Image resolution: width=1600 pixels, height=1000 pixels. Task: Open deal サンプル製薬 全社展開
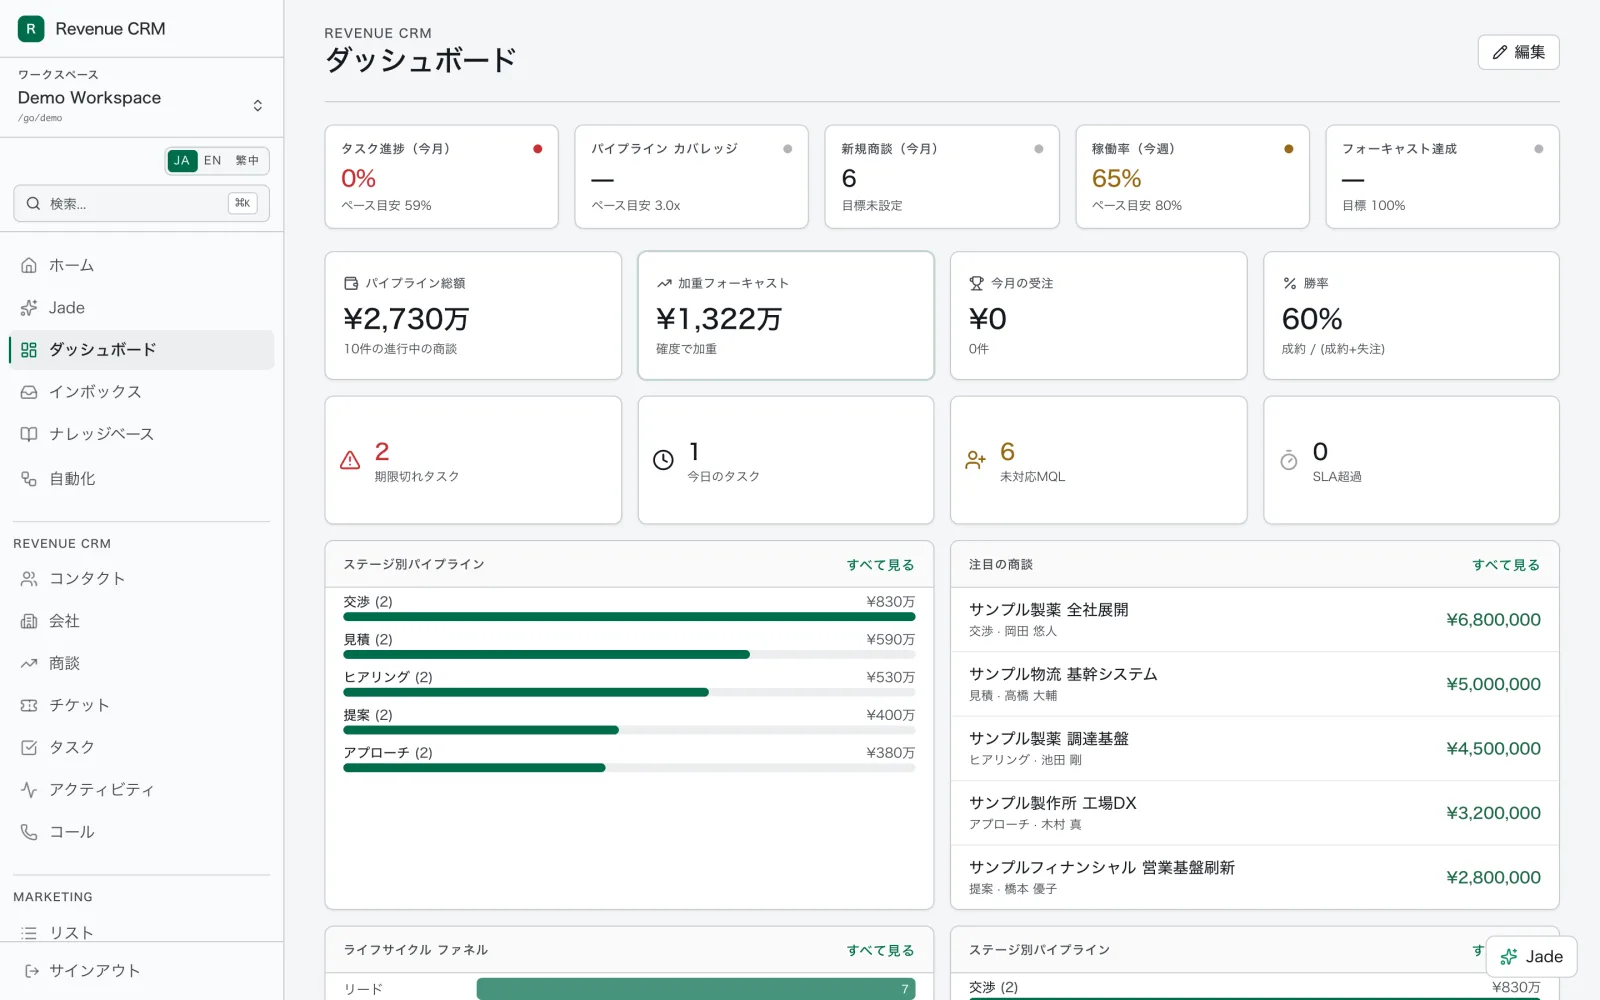click(x=1254, y=620)
